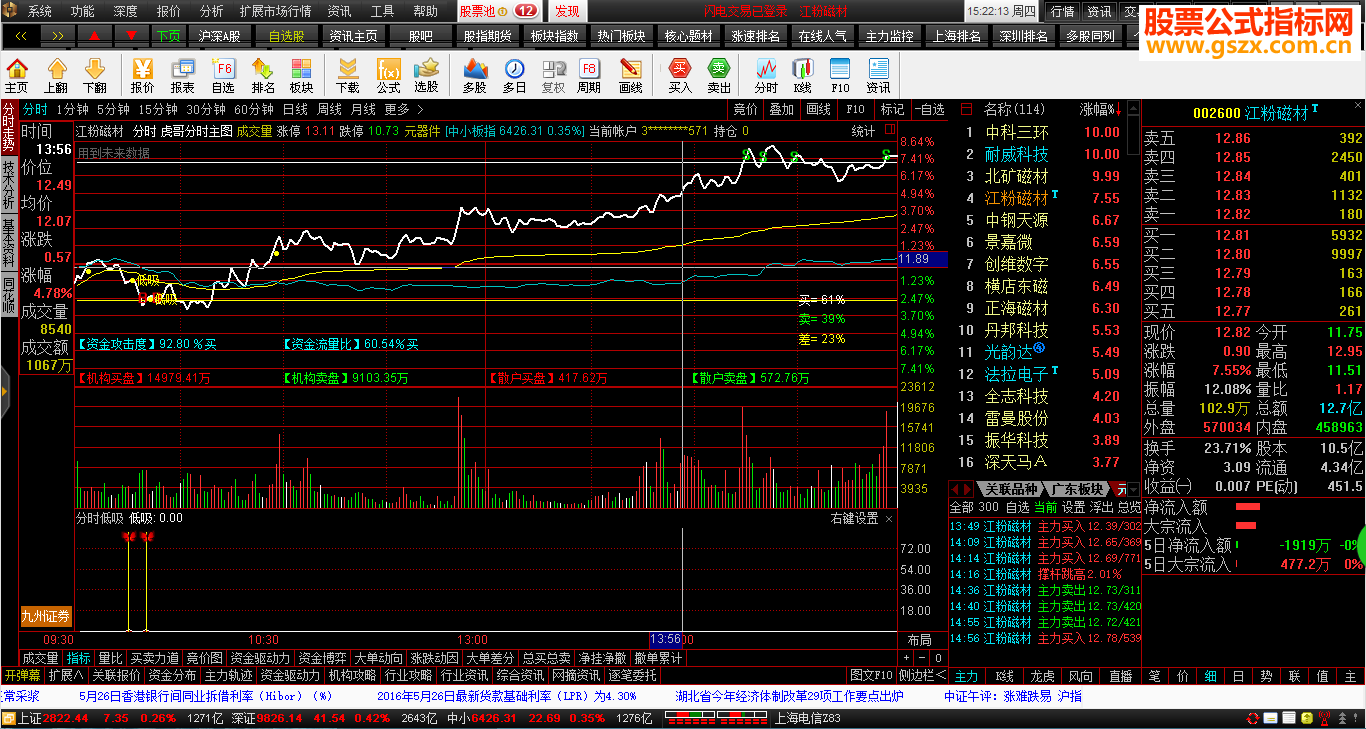The image size is (1366, 729).
Task: Switch to the 资金博弈 indicator tab
Action: [x=323, y=658]
